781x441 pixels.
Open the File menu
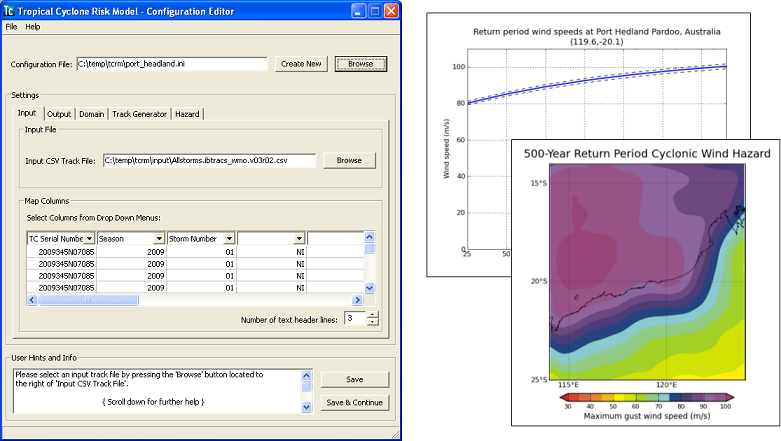pos(12,26)
